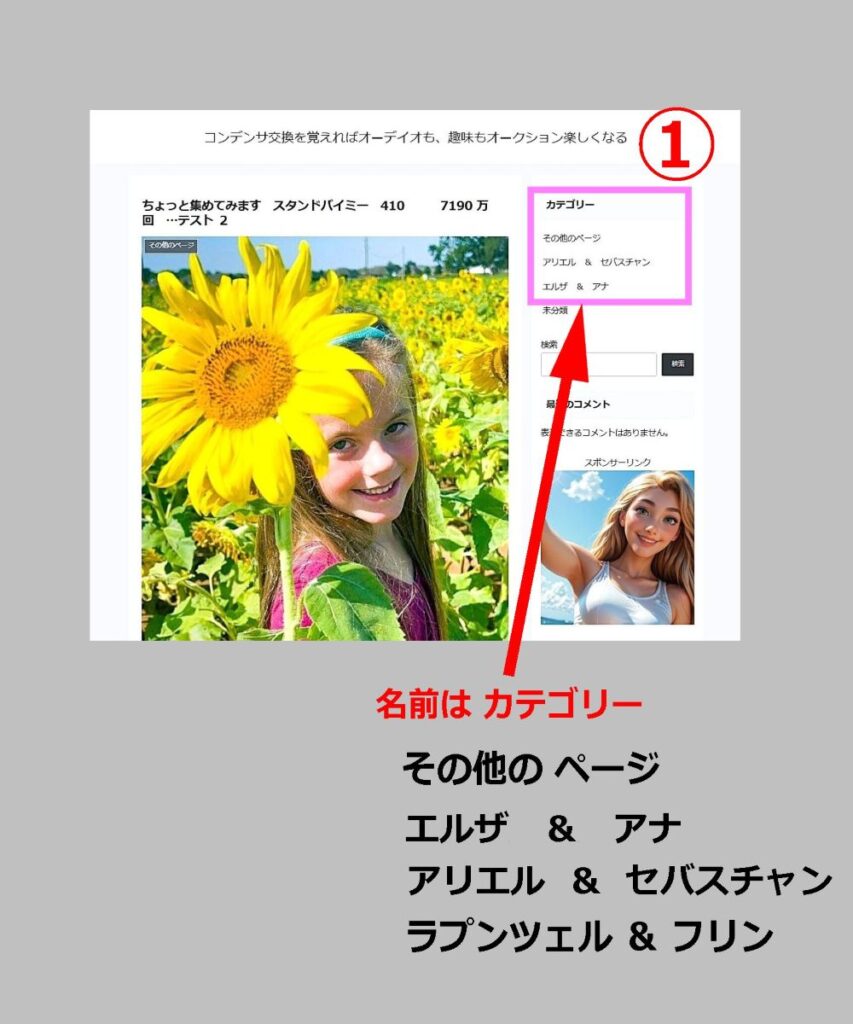
Task: Click the sunflower girl featured photo
Action: (324, 440)
